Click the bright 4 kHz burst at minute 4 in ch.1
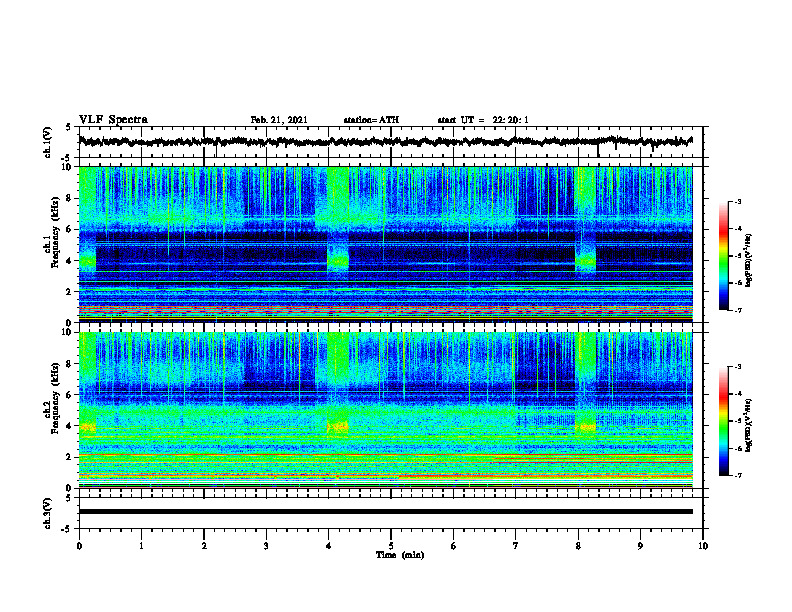 tap(338, 261)
